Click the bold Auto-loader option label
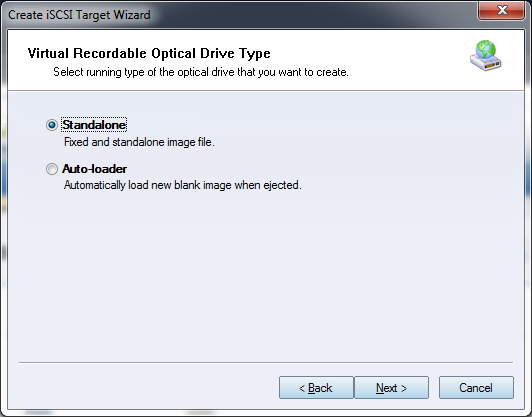532x417 pixels. (94, 169)
